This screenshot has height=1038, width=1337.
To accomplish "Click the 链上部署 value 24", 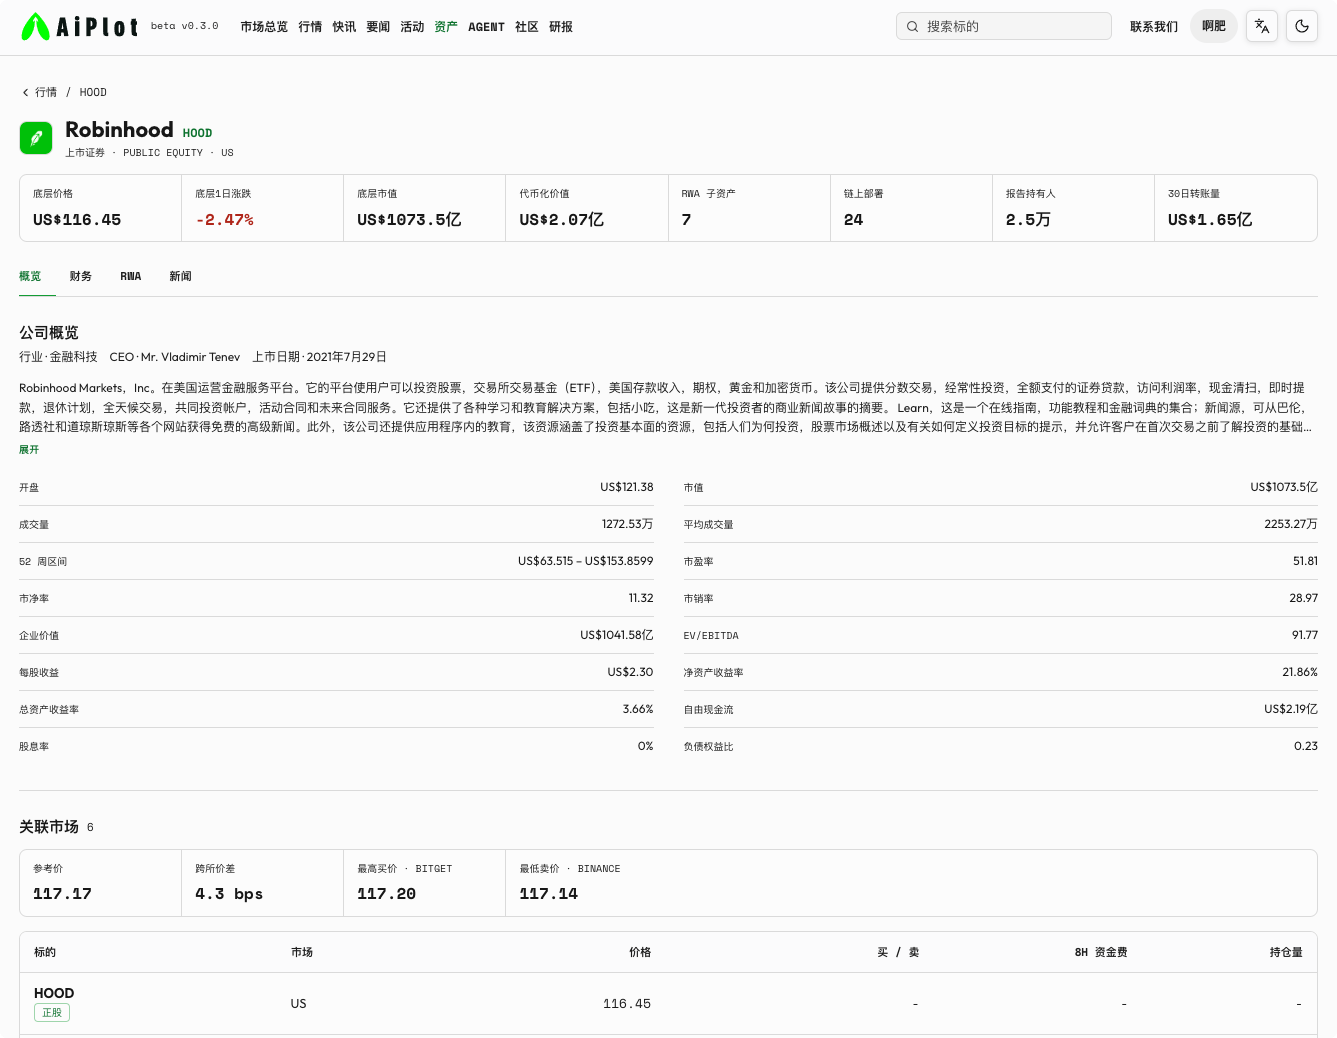I will 853,220.
